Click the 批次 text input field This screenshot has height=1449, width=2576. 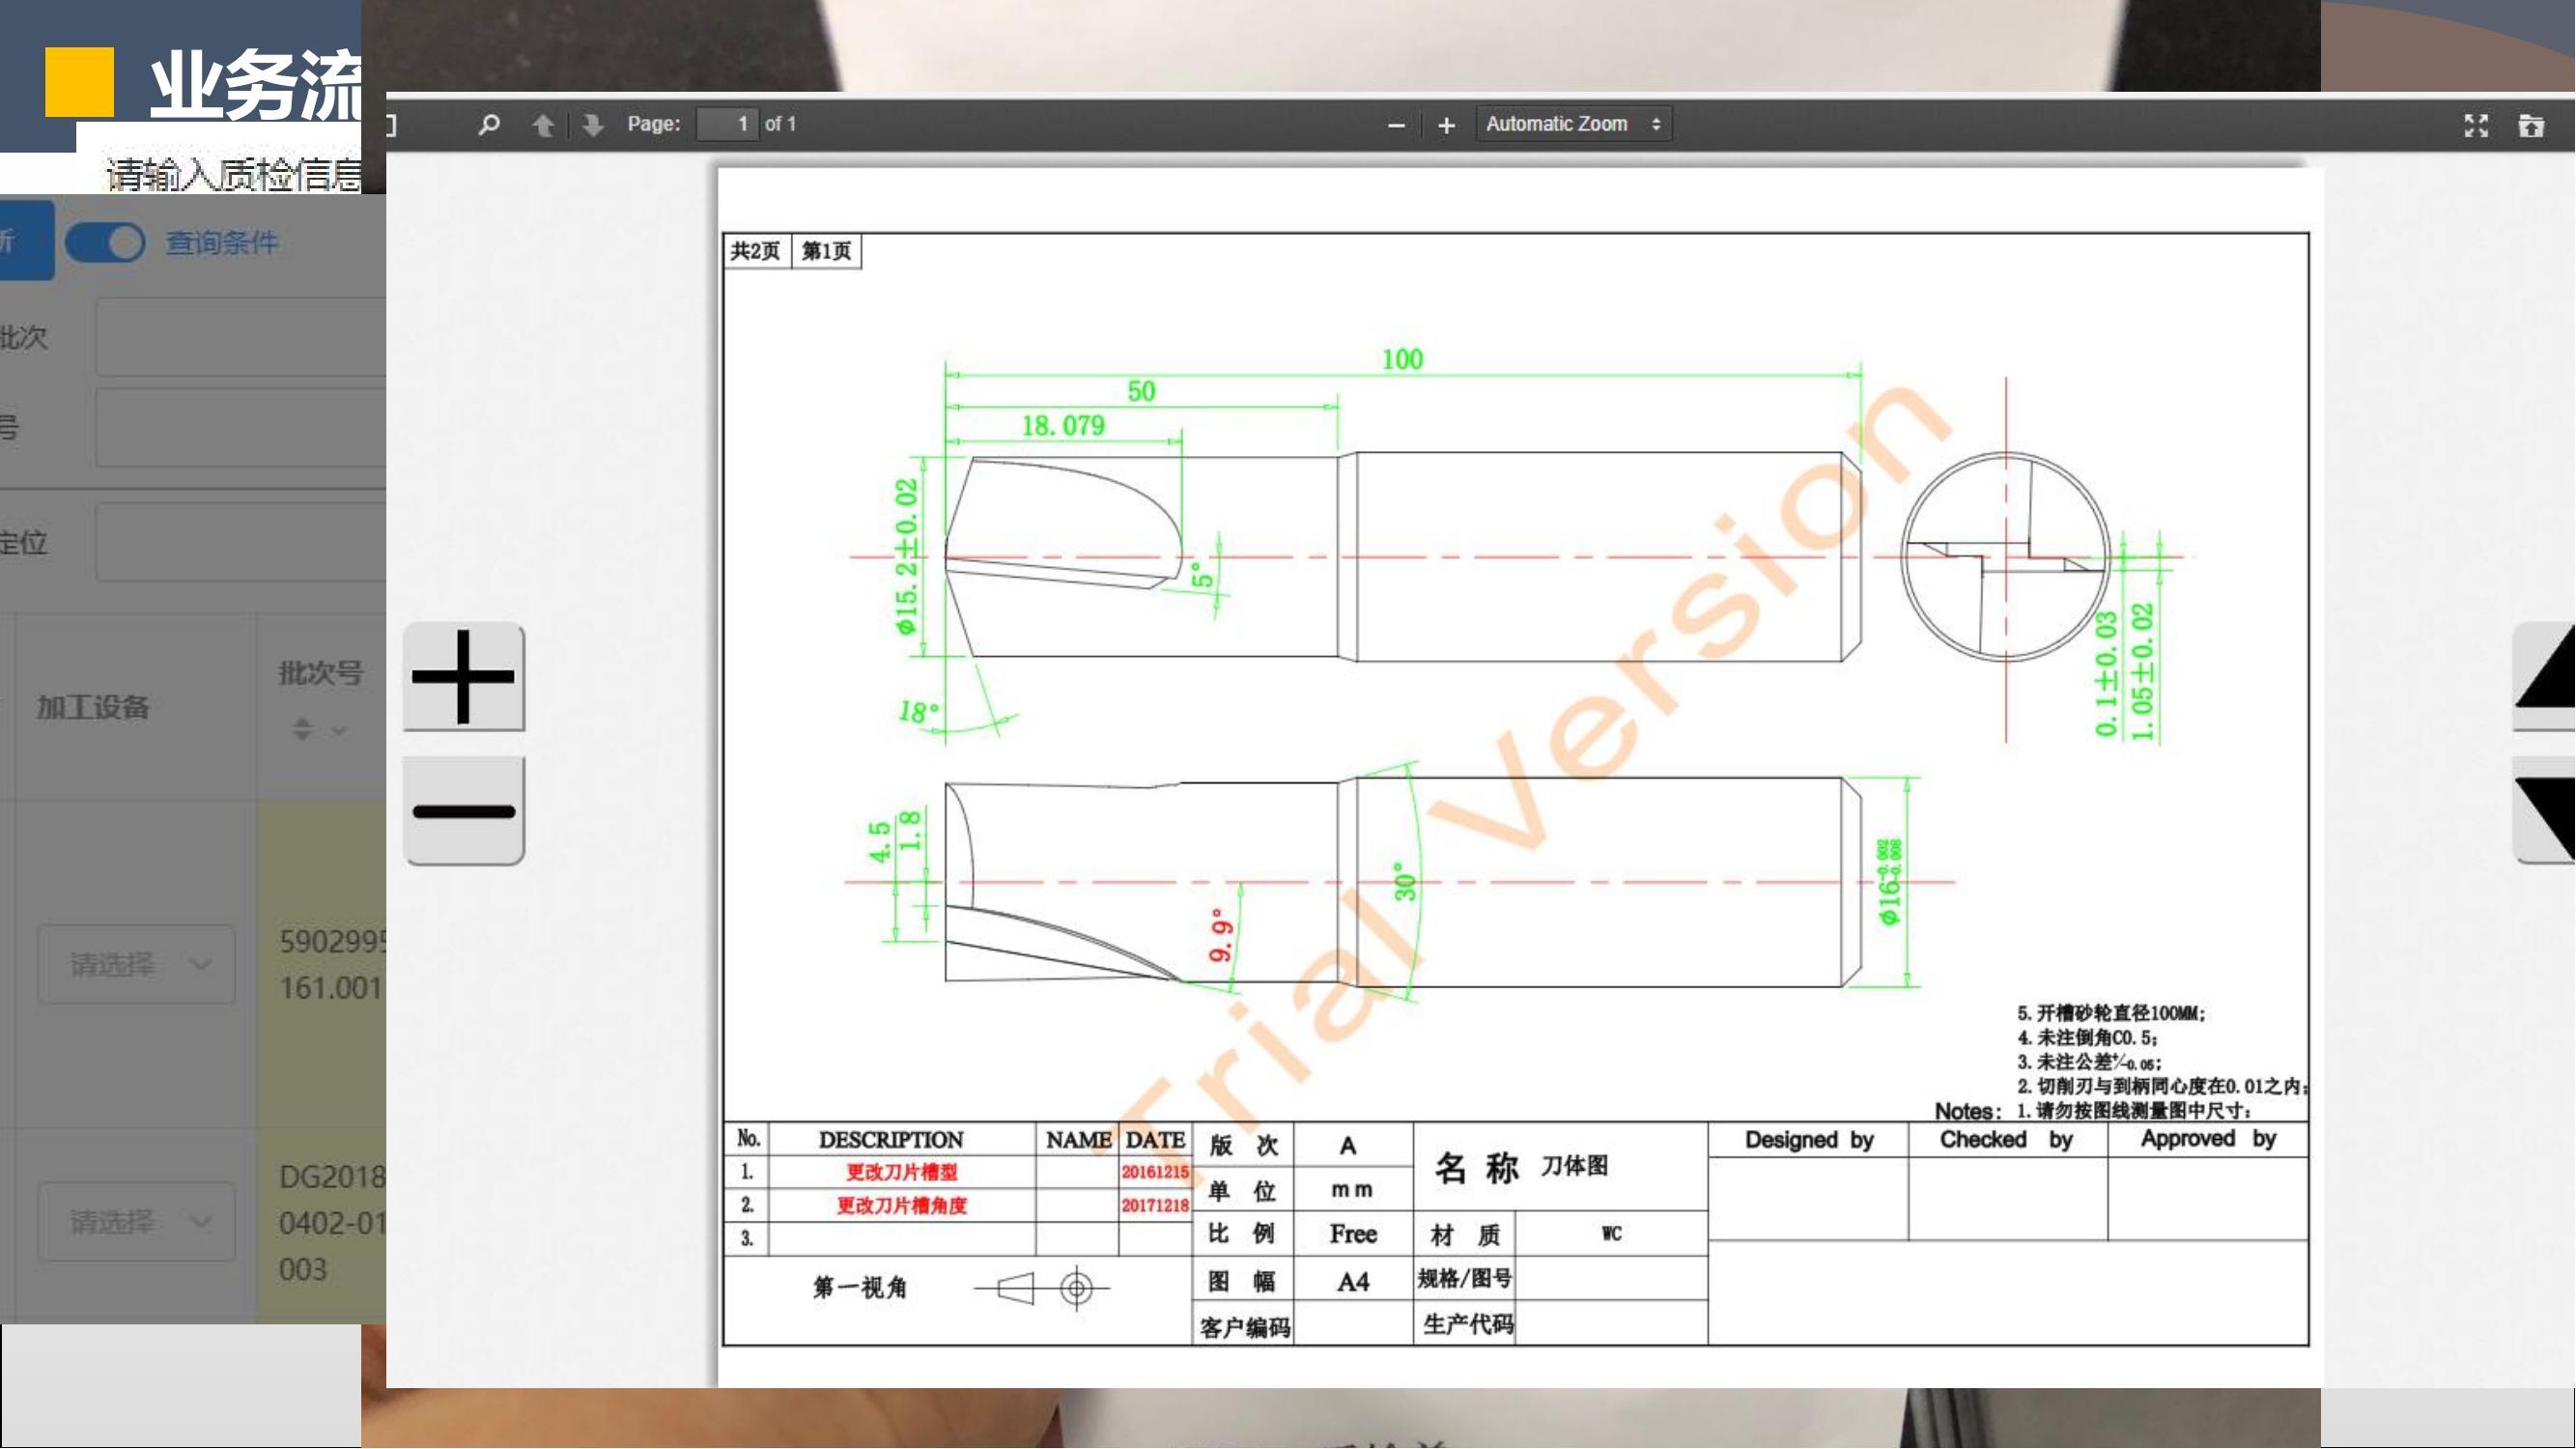coord(241,337)
